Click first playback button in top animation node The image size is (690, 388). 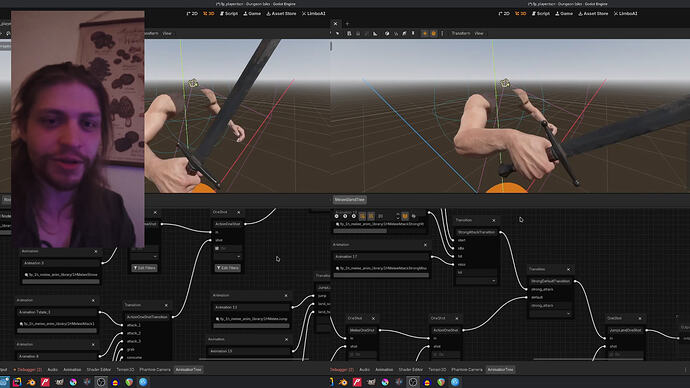point(337,216)
